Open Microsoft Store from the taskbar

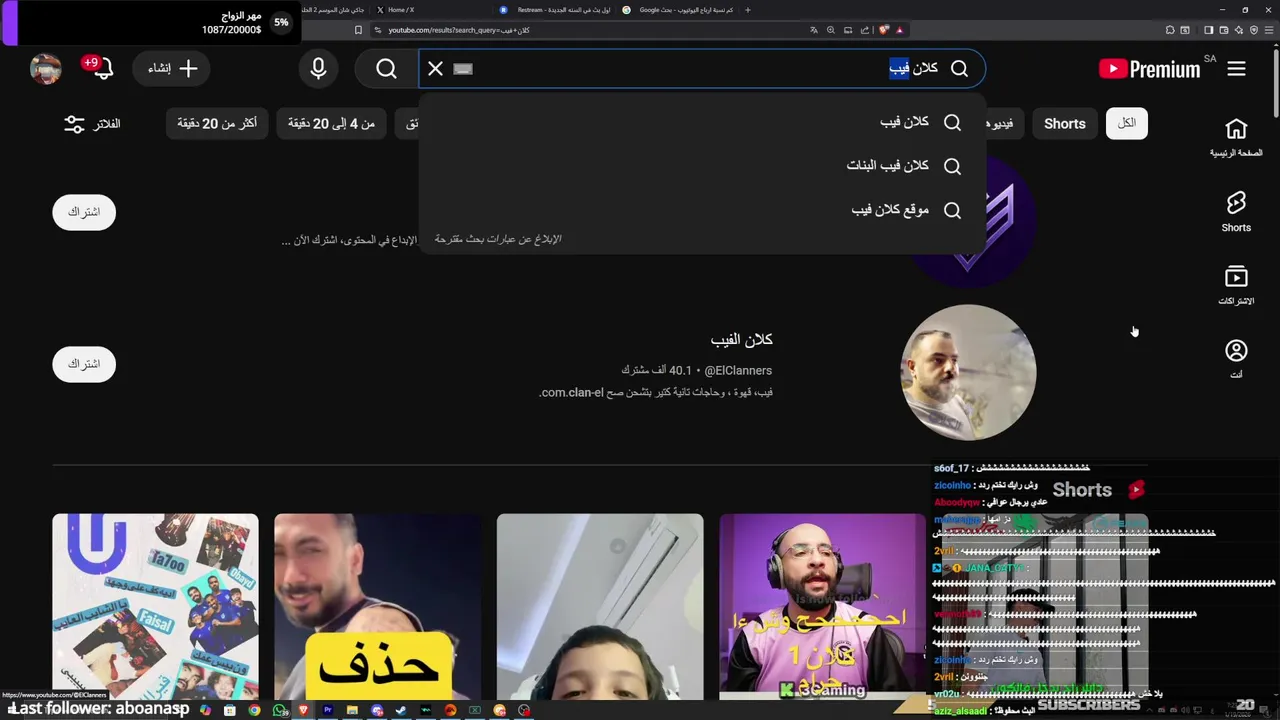pos(230,710)
